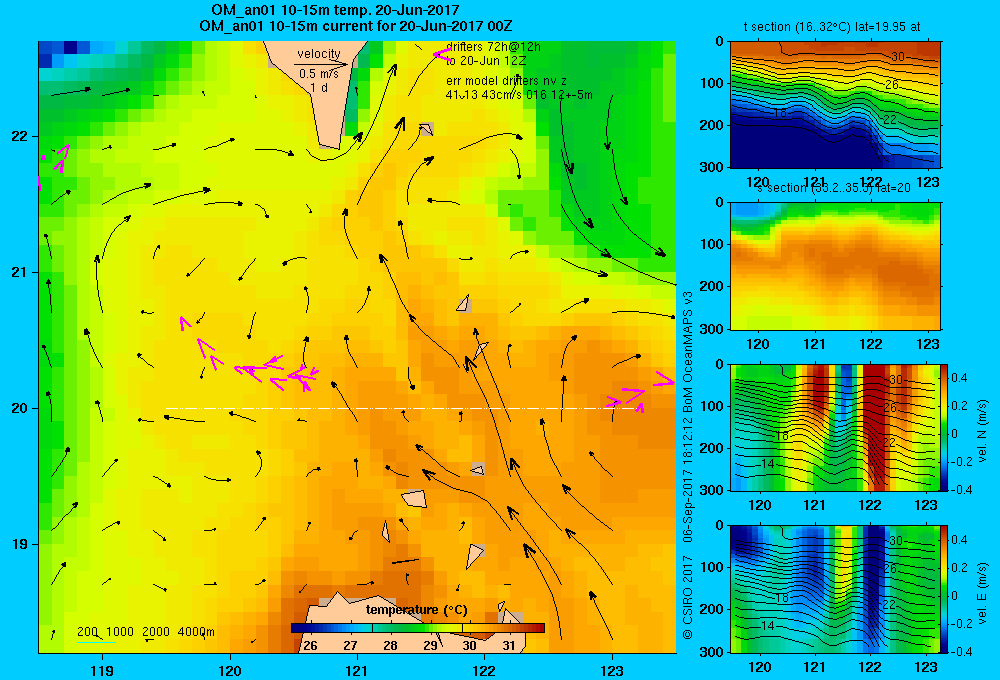This screenshot has width=1000, height=680.
Task: Click depth label '300' of the s section
Action: pyautogui.click(x=713, y=329)
